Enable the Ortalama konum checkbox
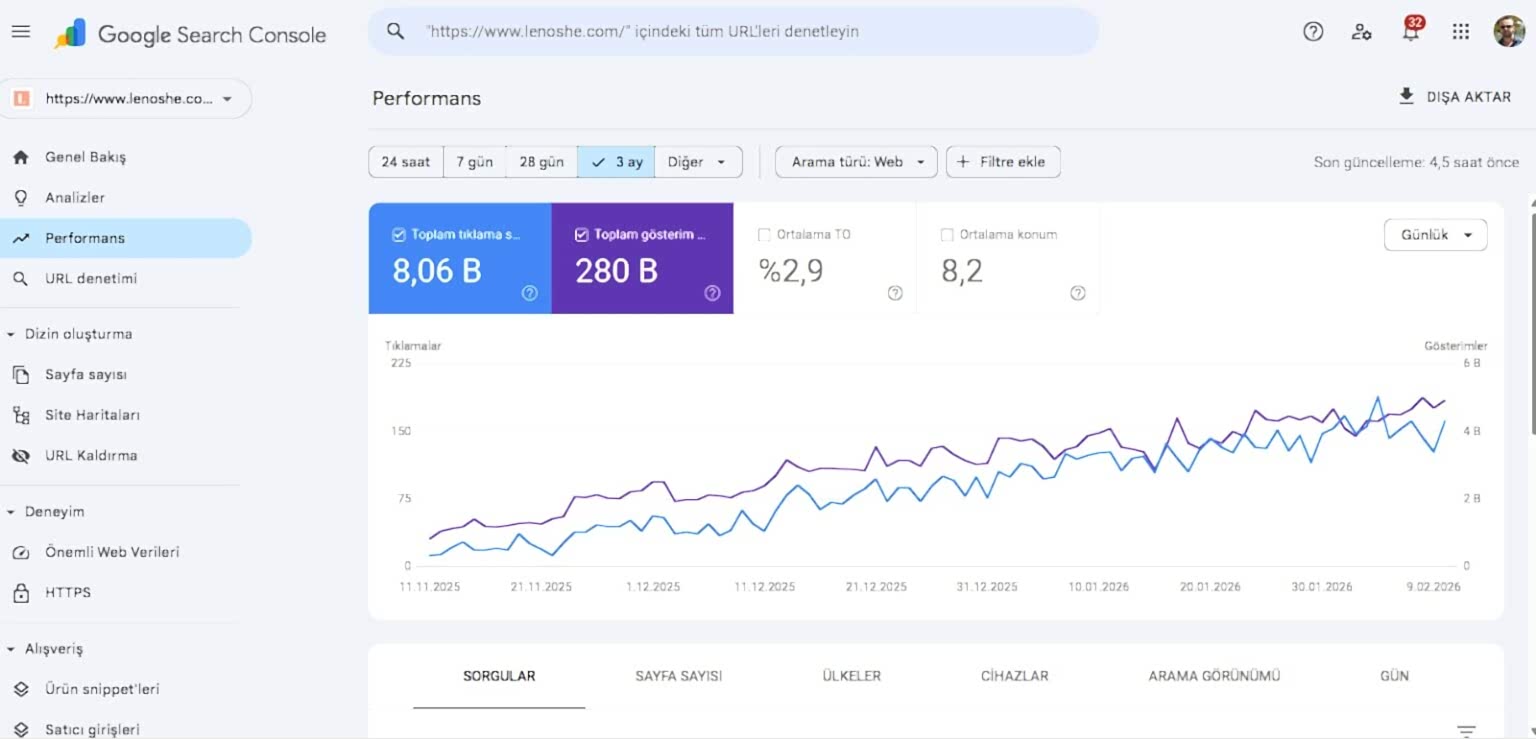The height and width of the screenshot is (739, 1536). point(947,235)
